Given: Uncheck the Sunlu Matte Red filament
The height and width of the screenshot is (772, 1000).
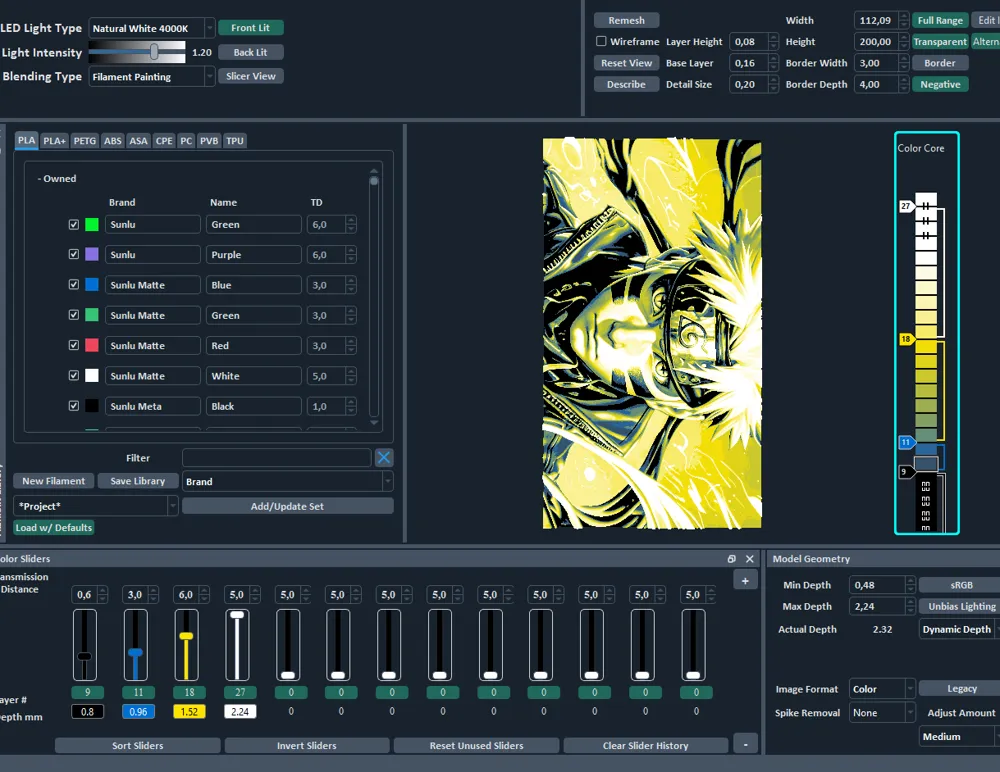Looking at the screenshot, I should coord(74,345).
